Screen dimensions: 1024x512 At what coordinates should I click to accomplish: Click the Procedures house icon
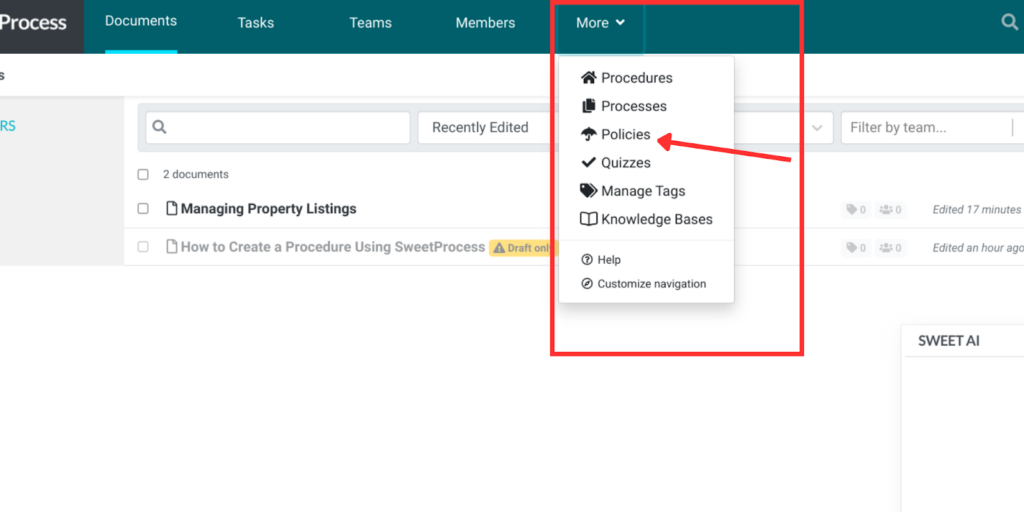pos(588,78)
